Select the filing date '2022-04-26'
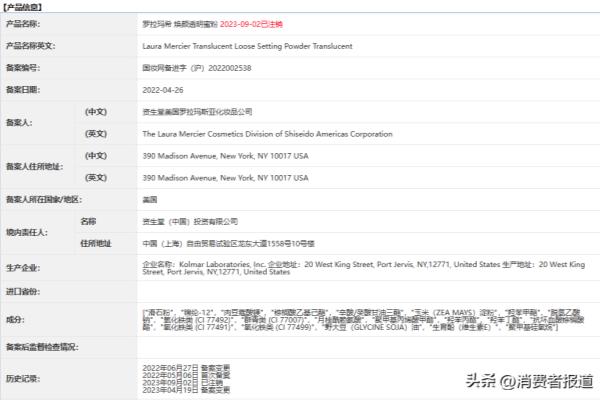Viewport: 600px width, 400px height. point(163,90)
